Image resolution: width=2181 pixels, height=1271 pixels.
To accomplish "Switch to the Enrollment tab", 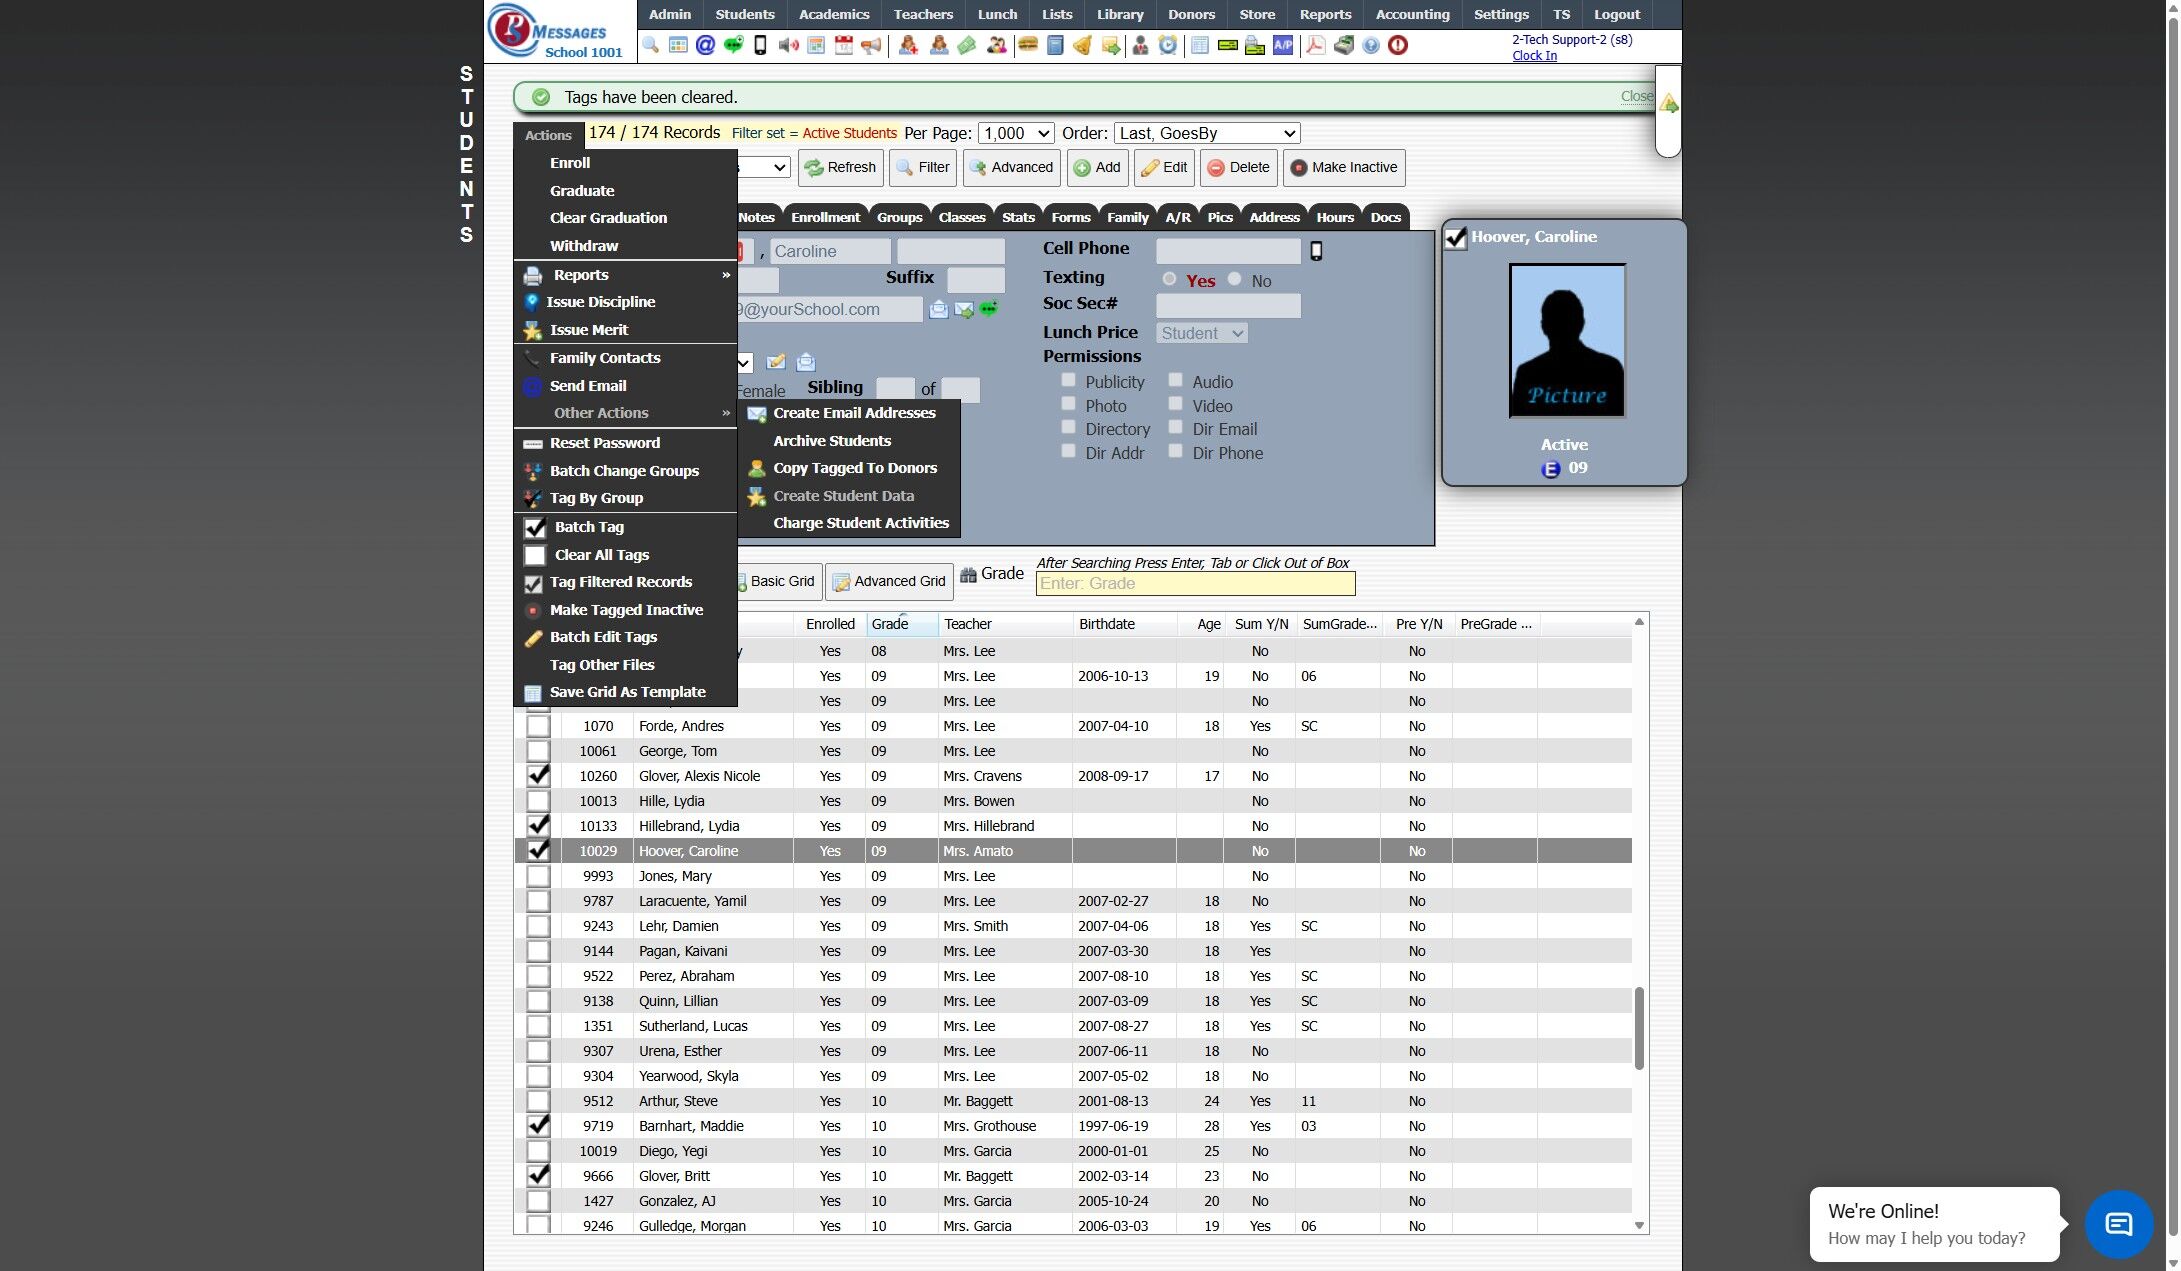I will click(x=824, y=217).
